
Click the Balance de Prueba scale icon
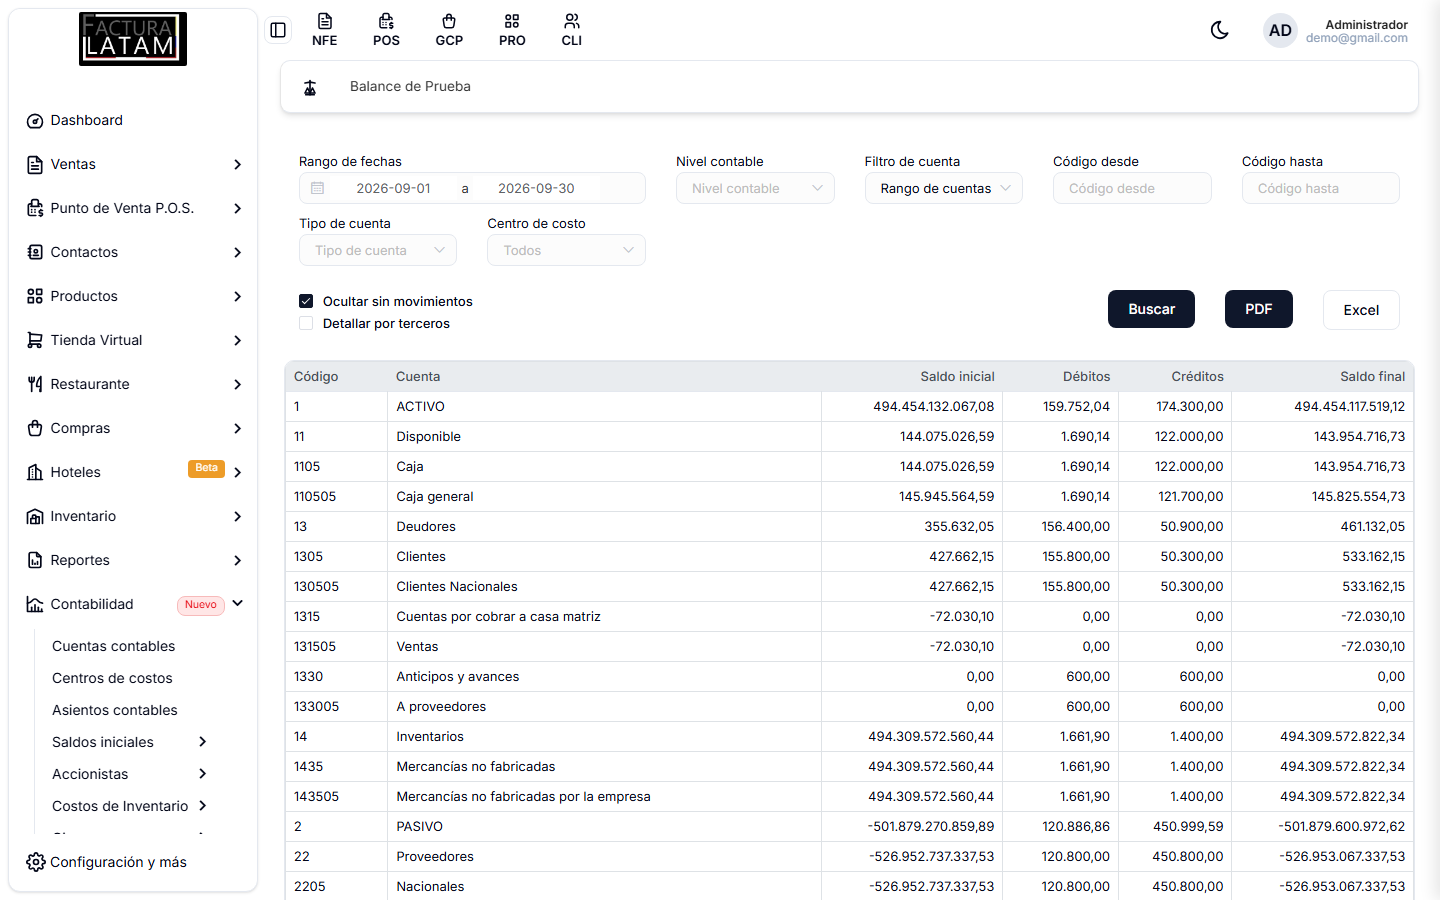(310, 87)
